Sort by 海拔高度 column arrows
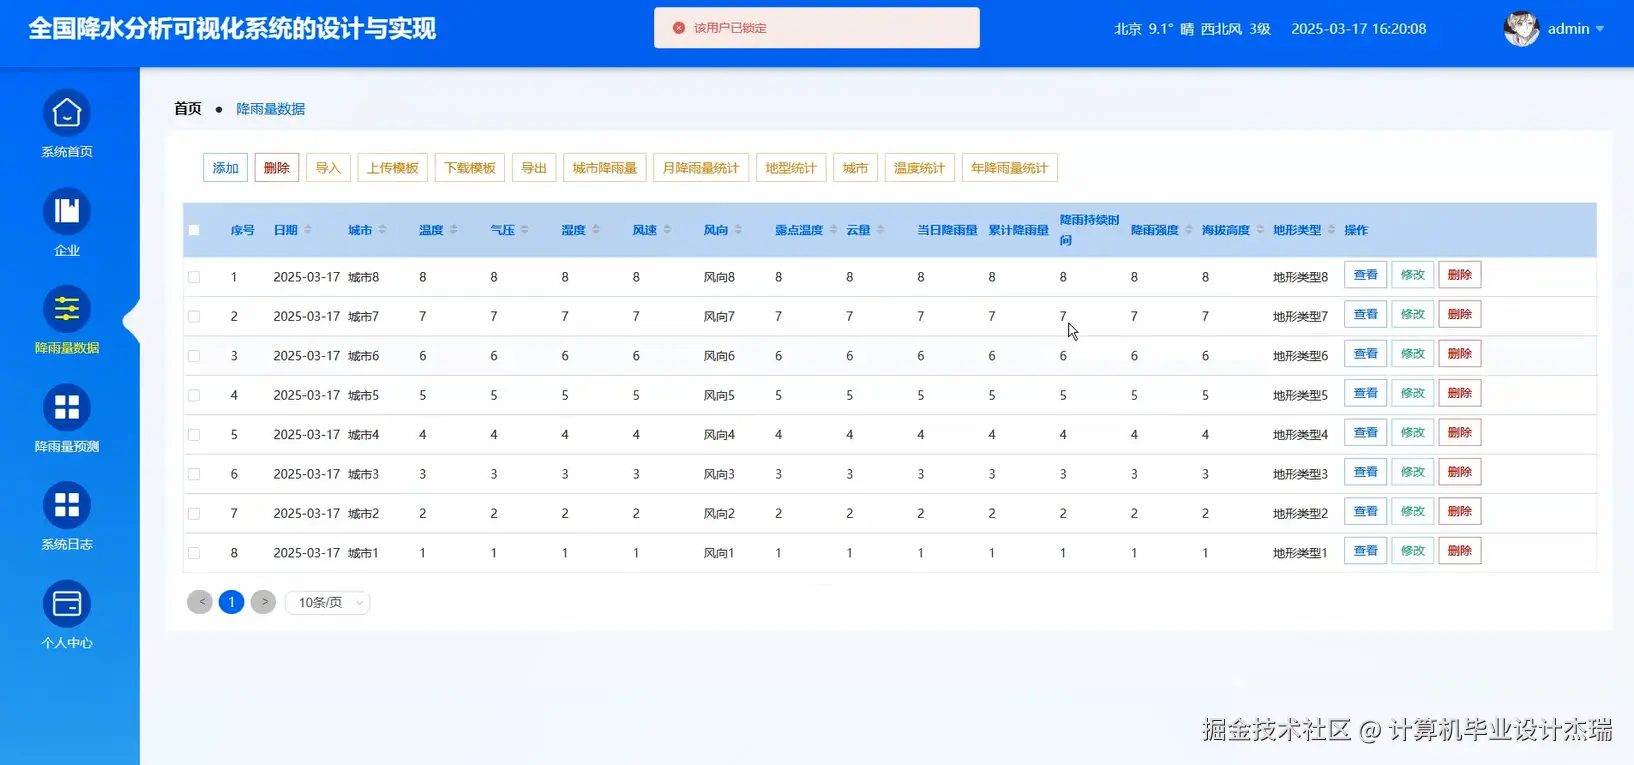Screen dimensions: 1634x765 click(x=1260, y=230)
